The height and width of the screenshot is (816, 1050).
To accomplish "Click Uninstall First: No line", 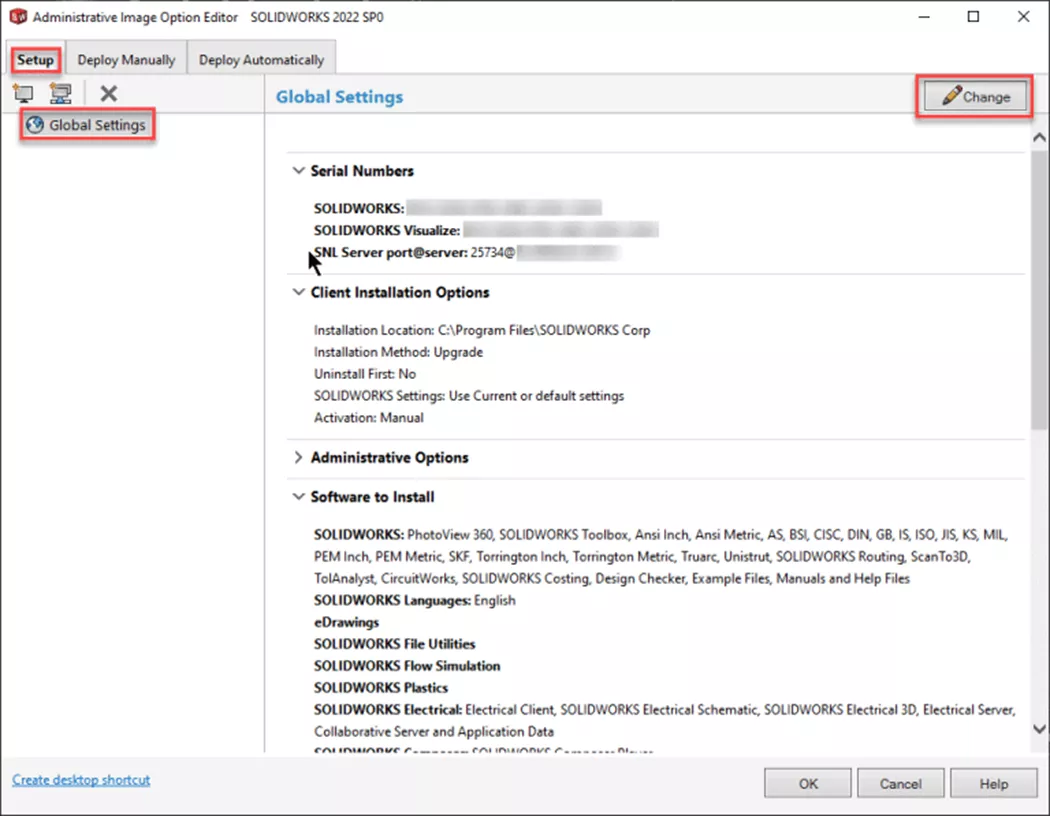I will tap(365, 374).
